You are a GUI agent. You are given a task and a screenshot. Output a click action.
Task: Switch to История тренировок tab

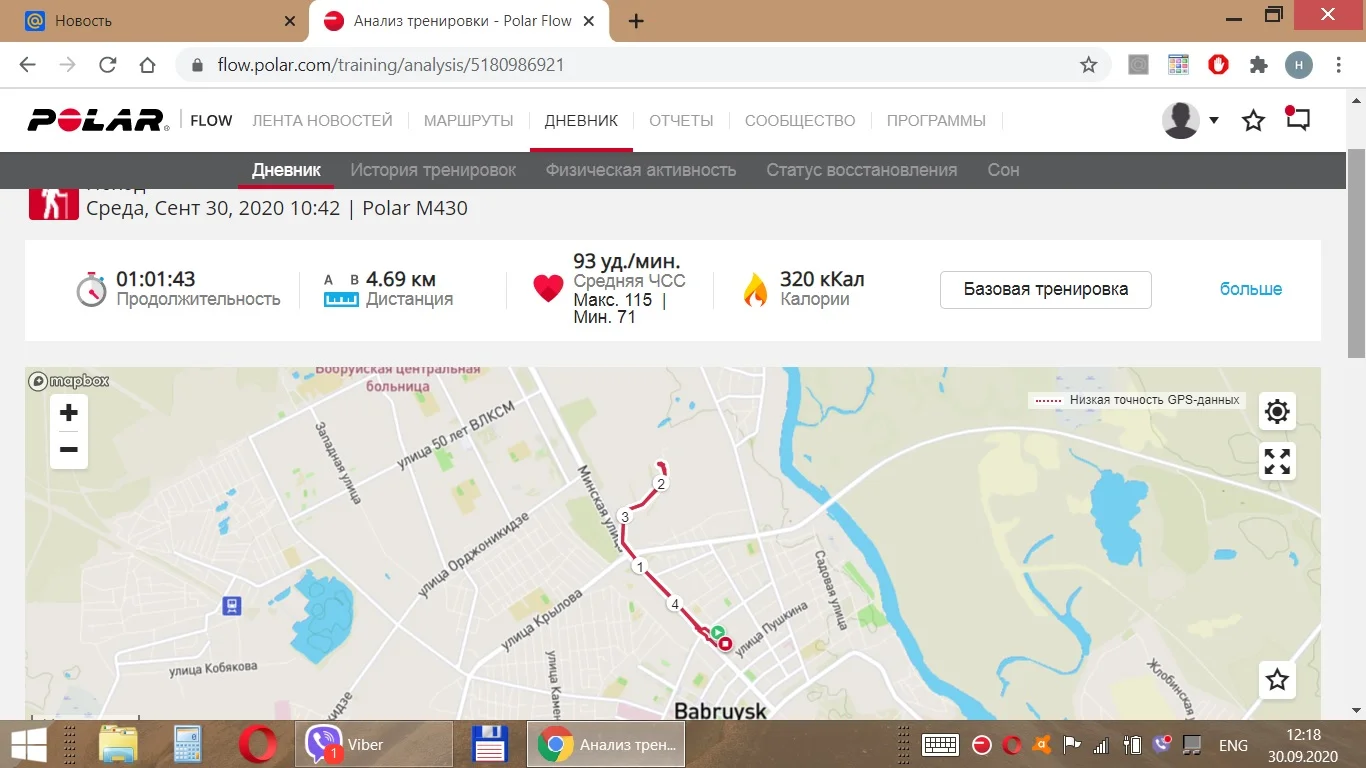tap(433, 170)
